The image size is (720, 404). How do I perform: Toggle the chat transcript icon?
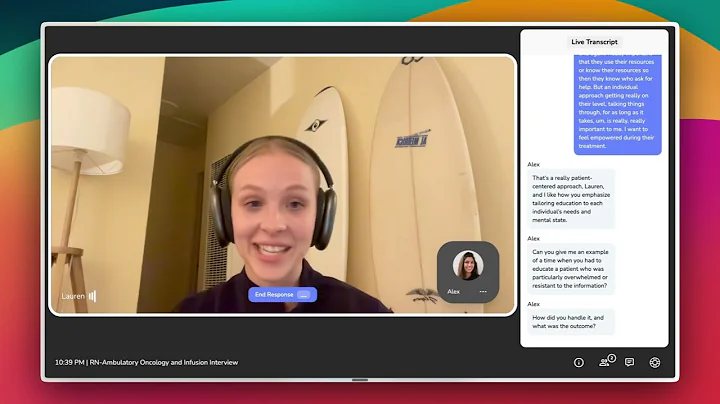630,362
